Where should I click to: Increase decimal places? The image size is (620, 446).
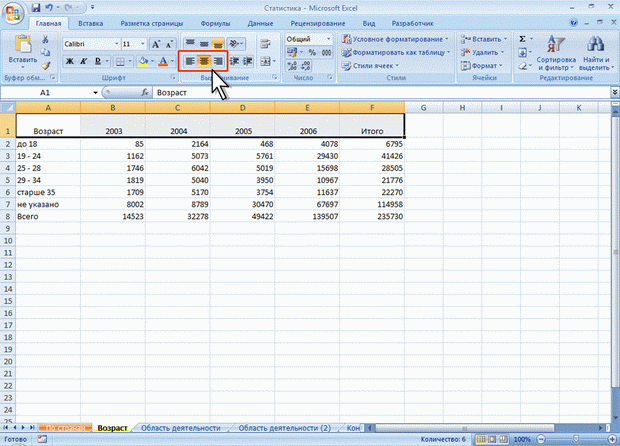[x=292, y=66]
